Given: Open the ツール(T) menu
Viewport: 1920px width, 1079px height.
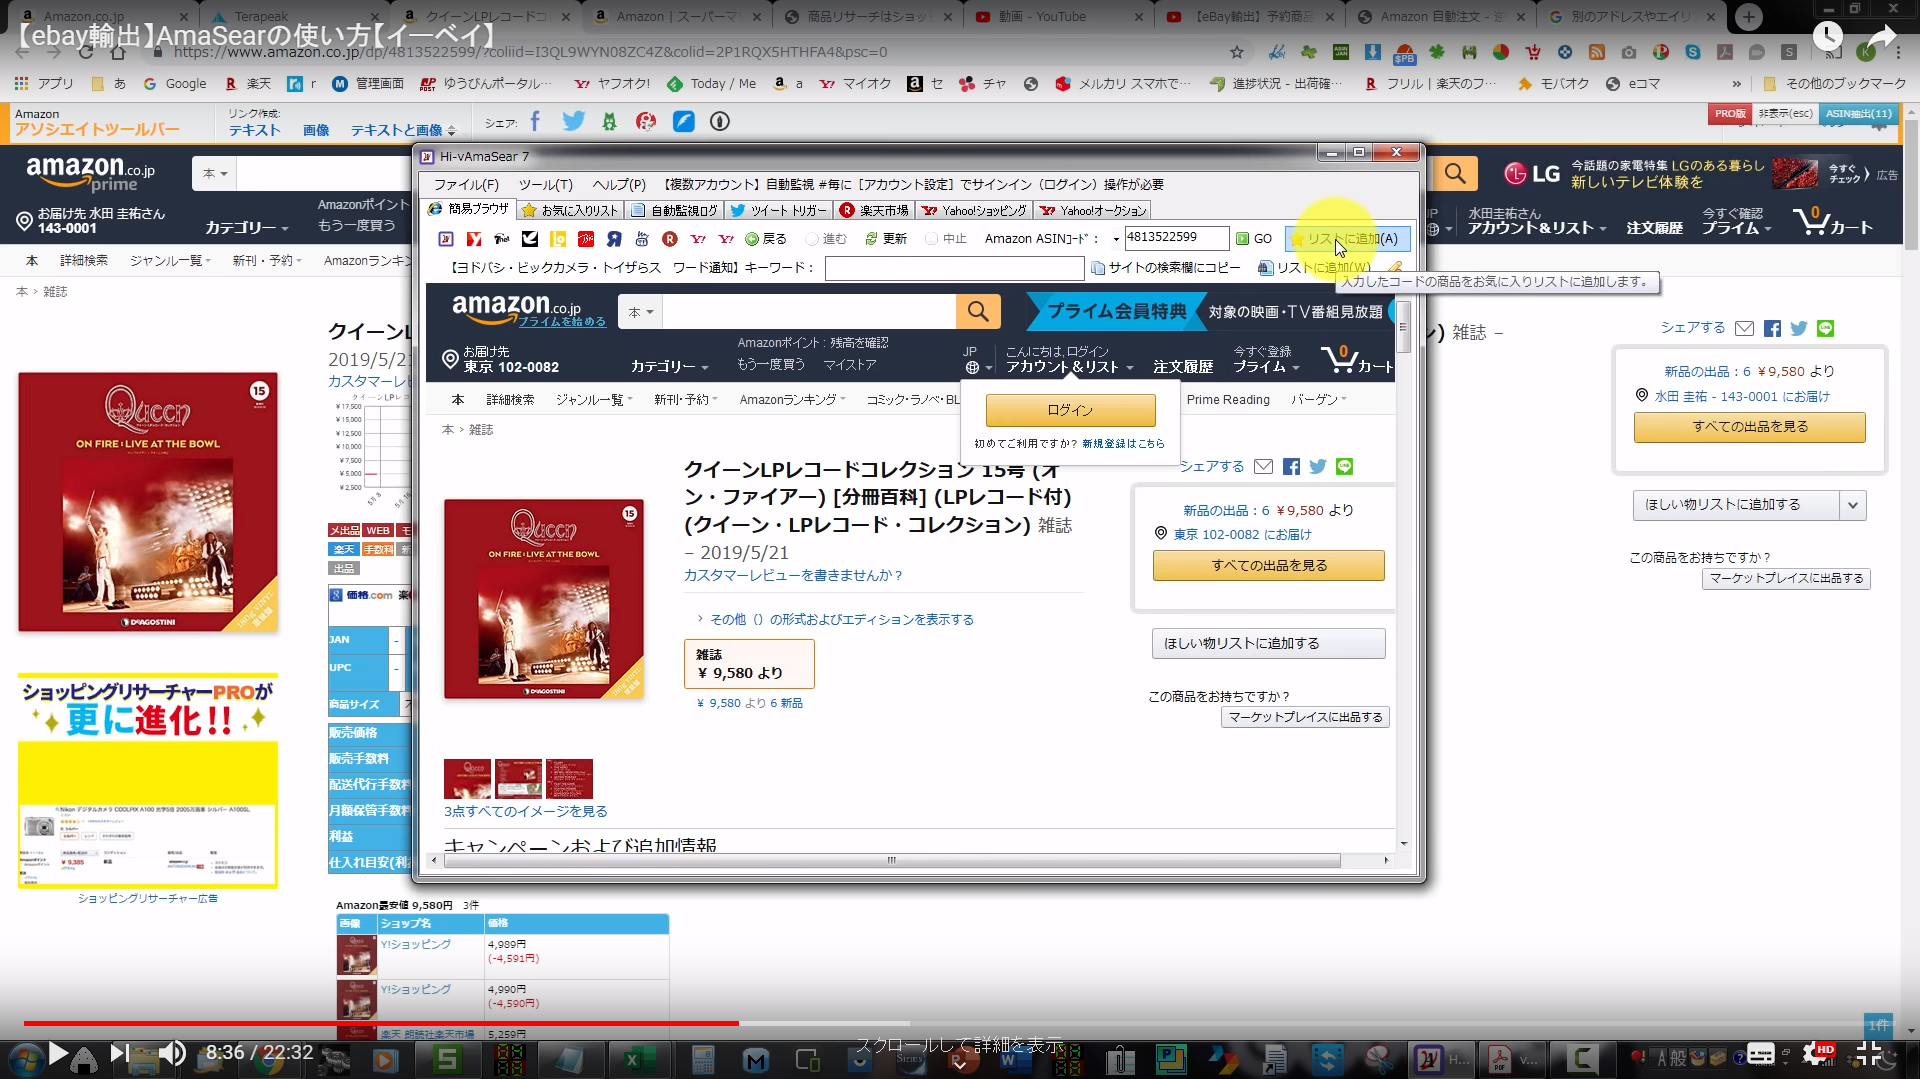Looking at the screenshot, I should [546, 185].
